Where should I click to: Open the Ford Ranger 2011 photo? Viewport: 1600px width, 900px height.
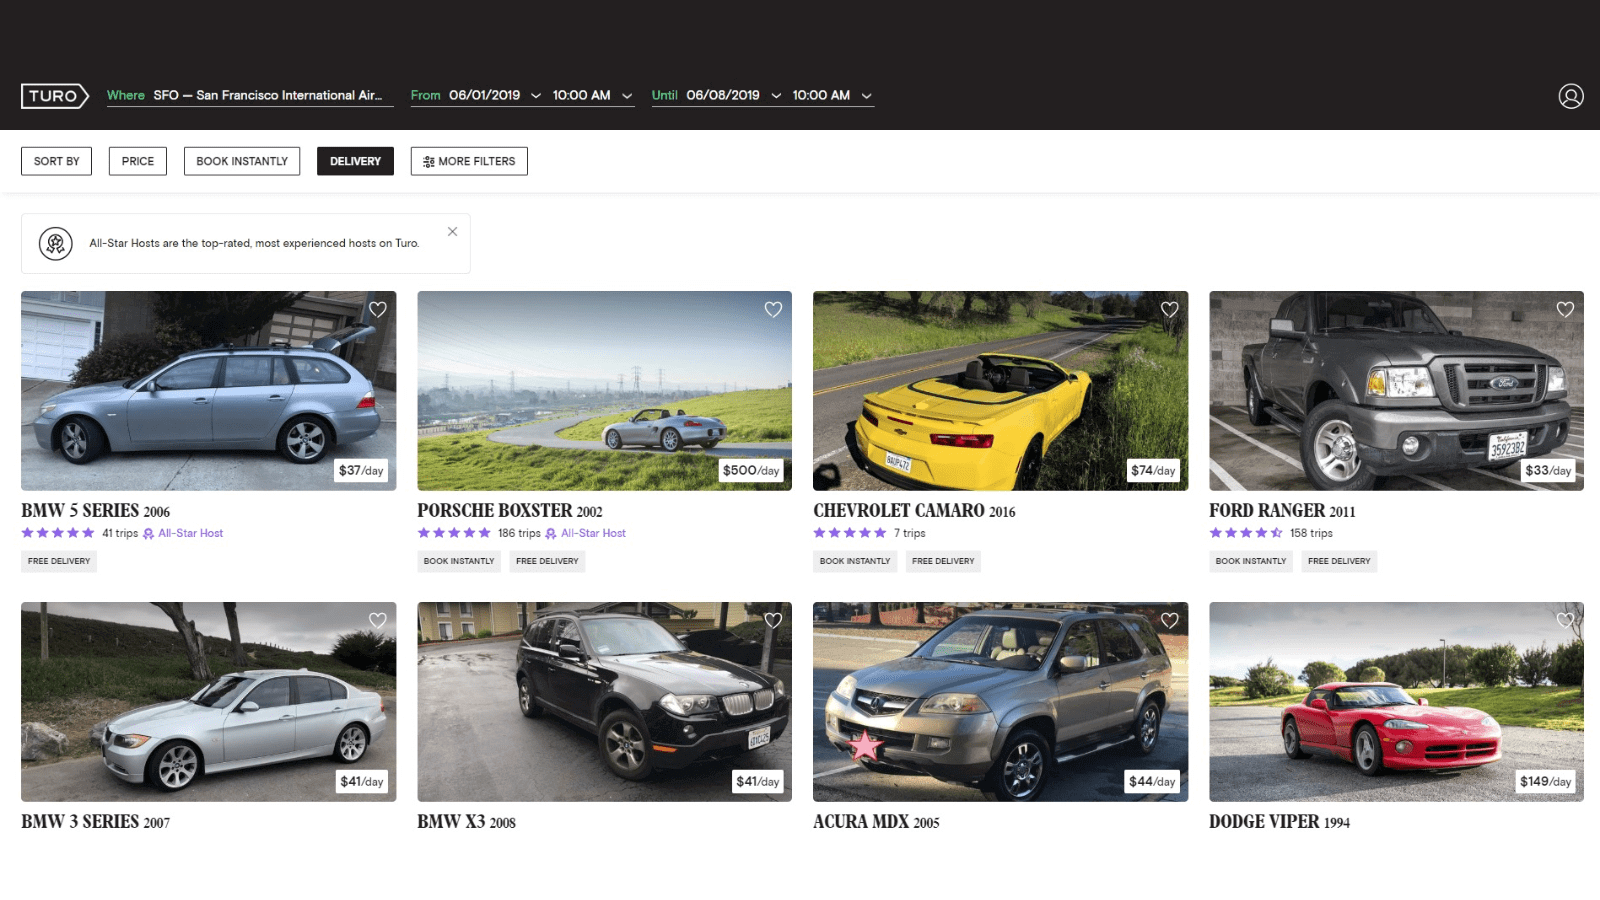(x=1396, y=391)
